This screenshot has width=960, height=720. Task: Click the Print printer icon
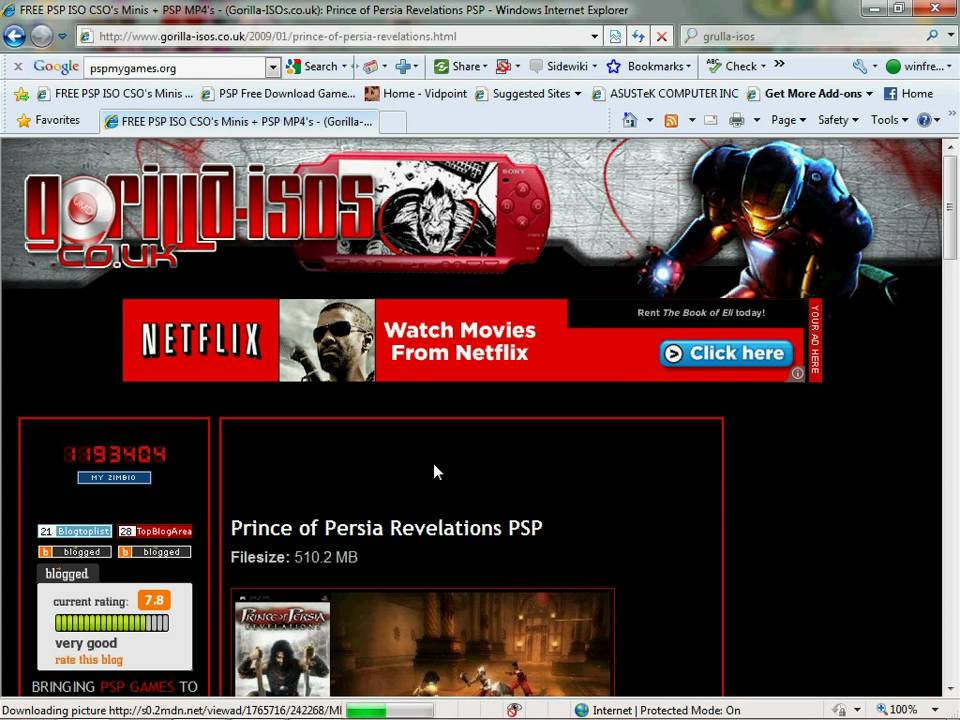pos(737,120)
